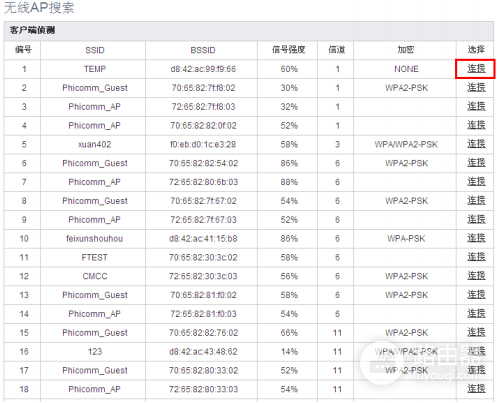Connect to the CMCC network

click(x=476, y=276)
